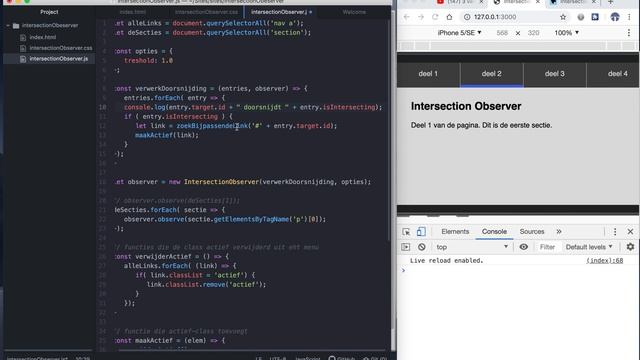Click the treshold: 1.0 code line
Screen dimensions: 640x360
click(x=149, y=60)
